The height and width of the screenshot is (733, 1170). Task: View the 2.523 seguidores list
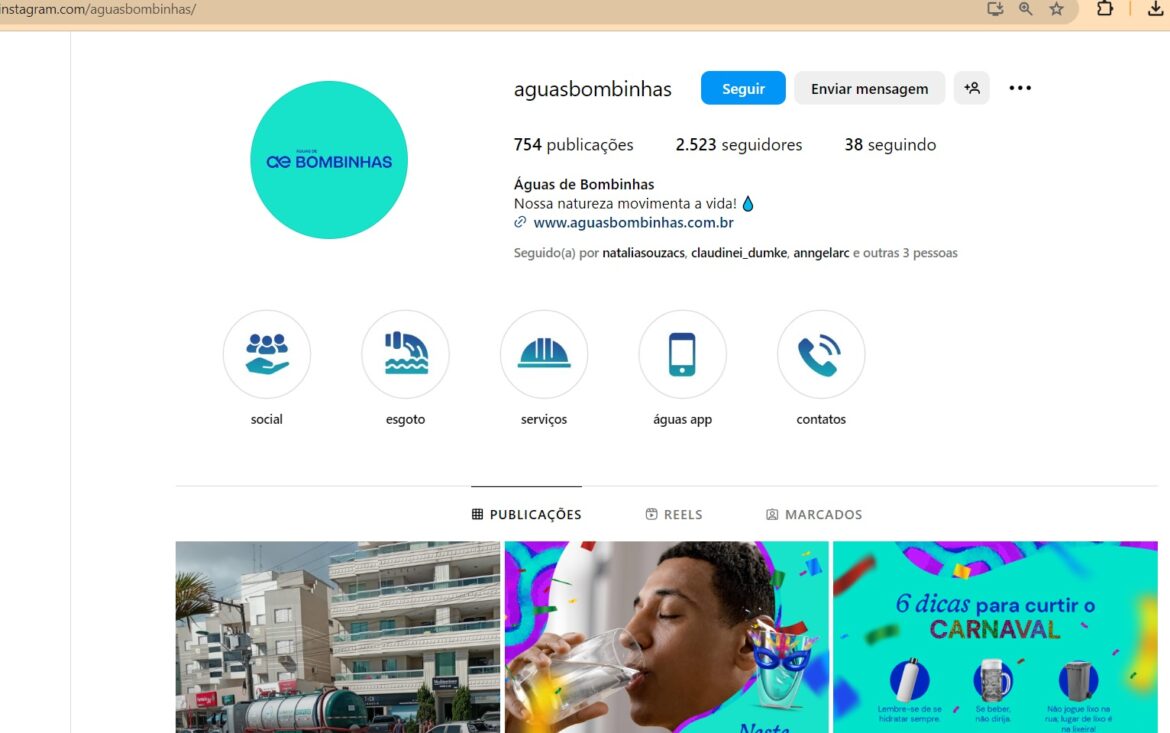[739, 145]
